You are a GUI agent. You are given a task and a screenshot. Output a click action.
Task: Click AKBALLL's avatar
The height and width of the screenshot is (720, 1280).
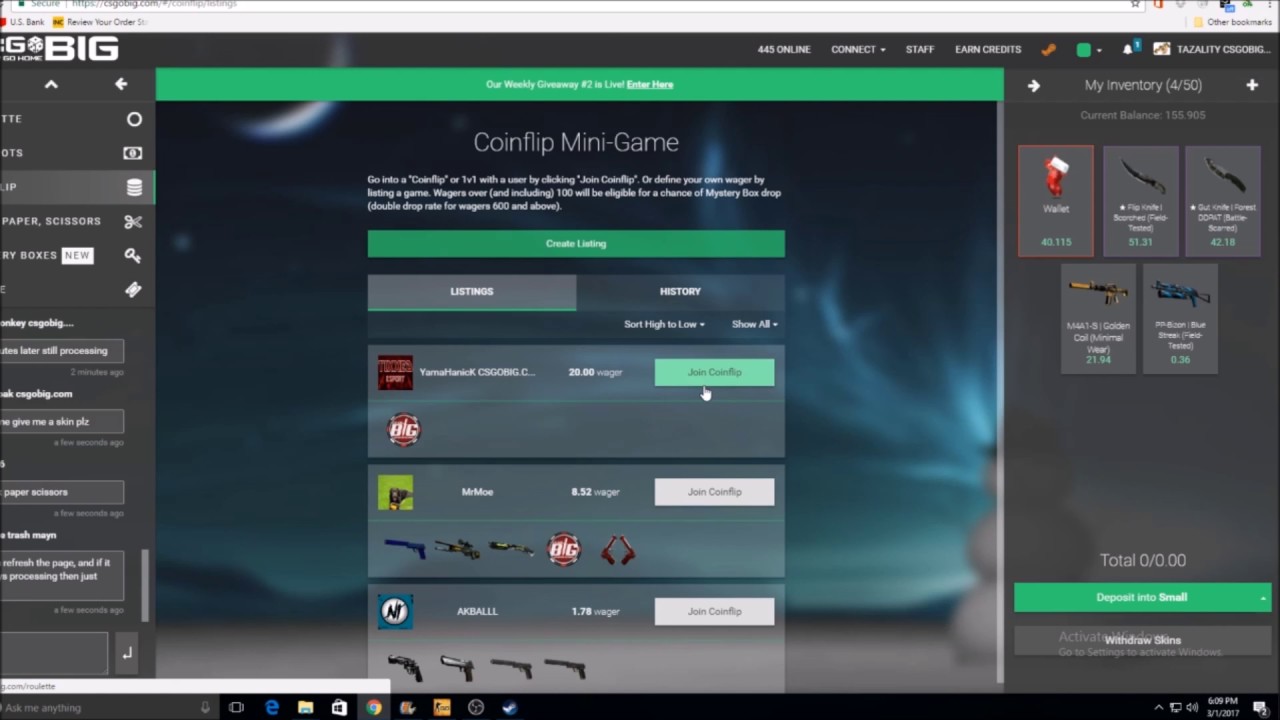(x=395, y=611)
